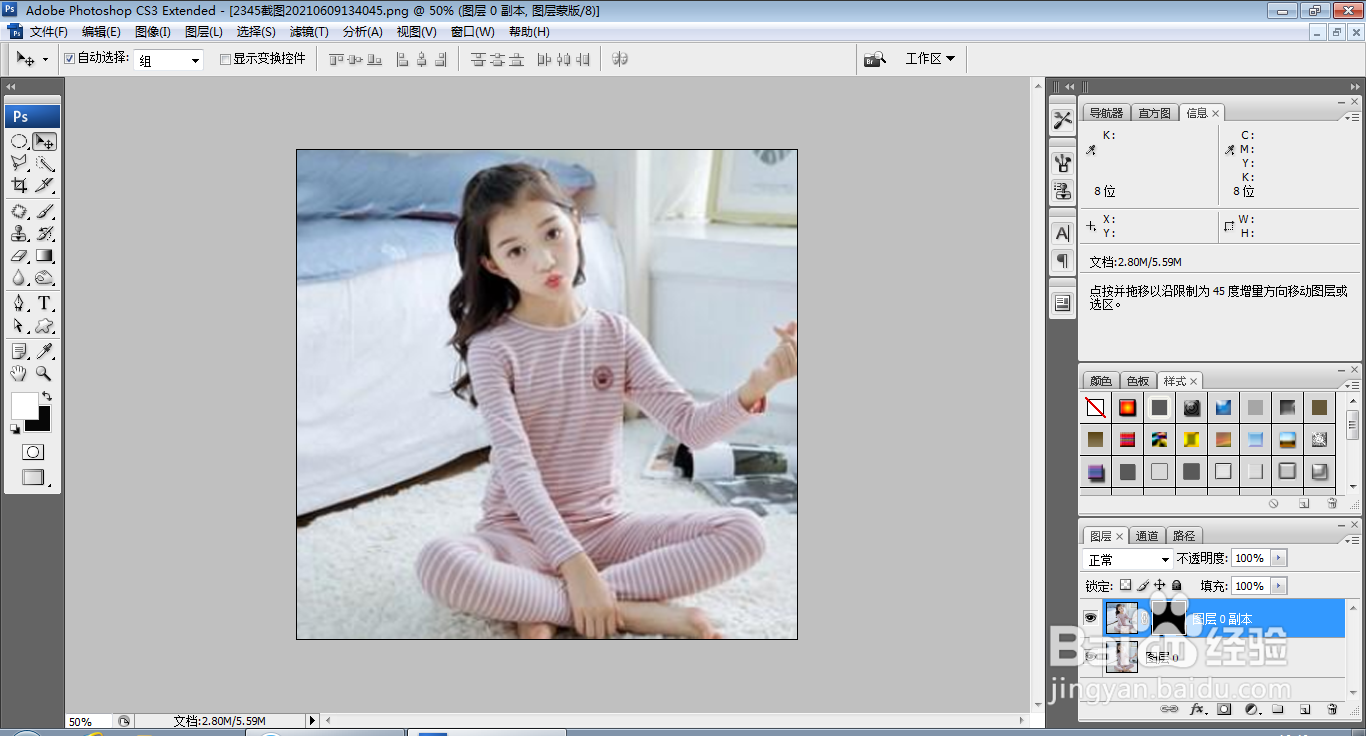Select the Blur tool
The width and height of the screenshot is (1366, 736).
click(19, 278)
